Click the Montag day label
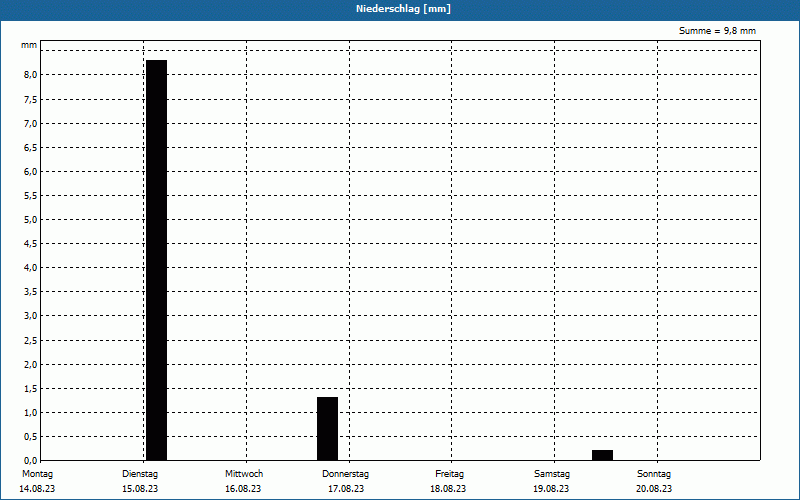Screen dimensions: 800x500 [x=37, y=473]
